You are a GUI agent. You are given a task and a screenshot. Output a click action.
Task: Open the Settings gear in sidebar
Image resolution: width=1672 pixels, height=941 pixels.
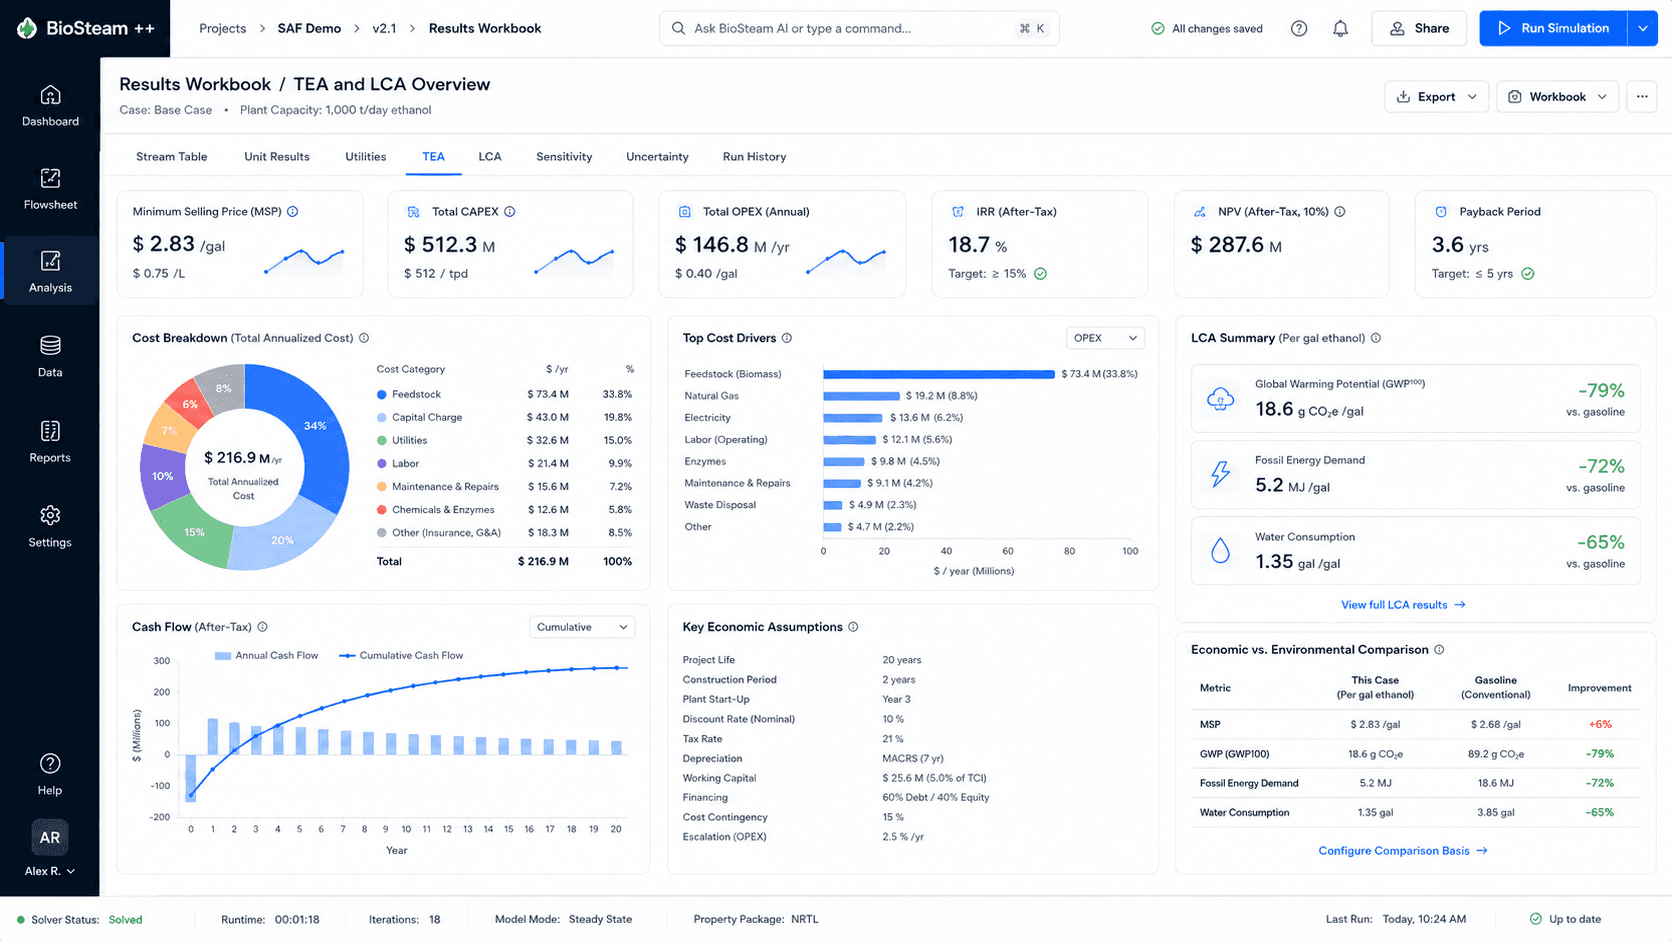[50, 515]
